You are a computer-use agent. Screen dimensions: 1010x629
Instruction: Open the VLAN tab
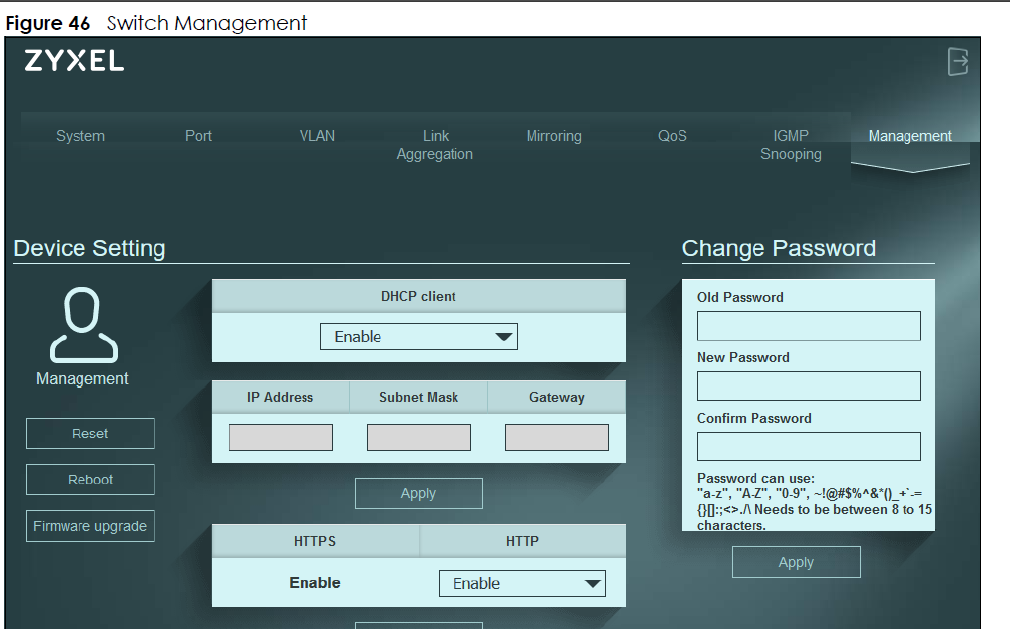(317, 136)
